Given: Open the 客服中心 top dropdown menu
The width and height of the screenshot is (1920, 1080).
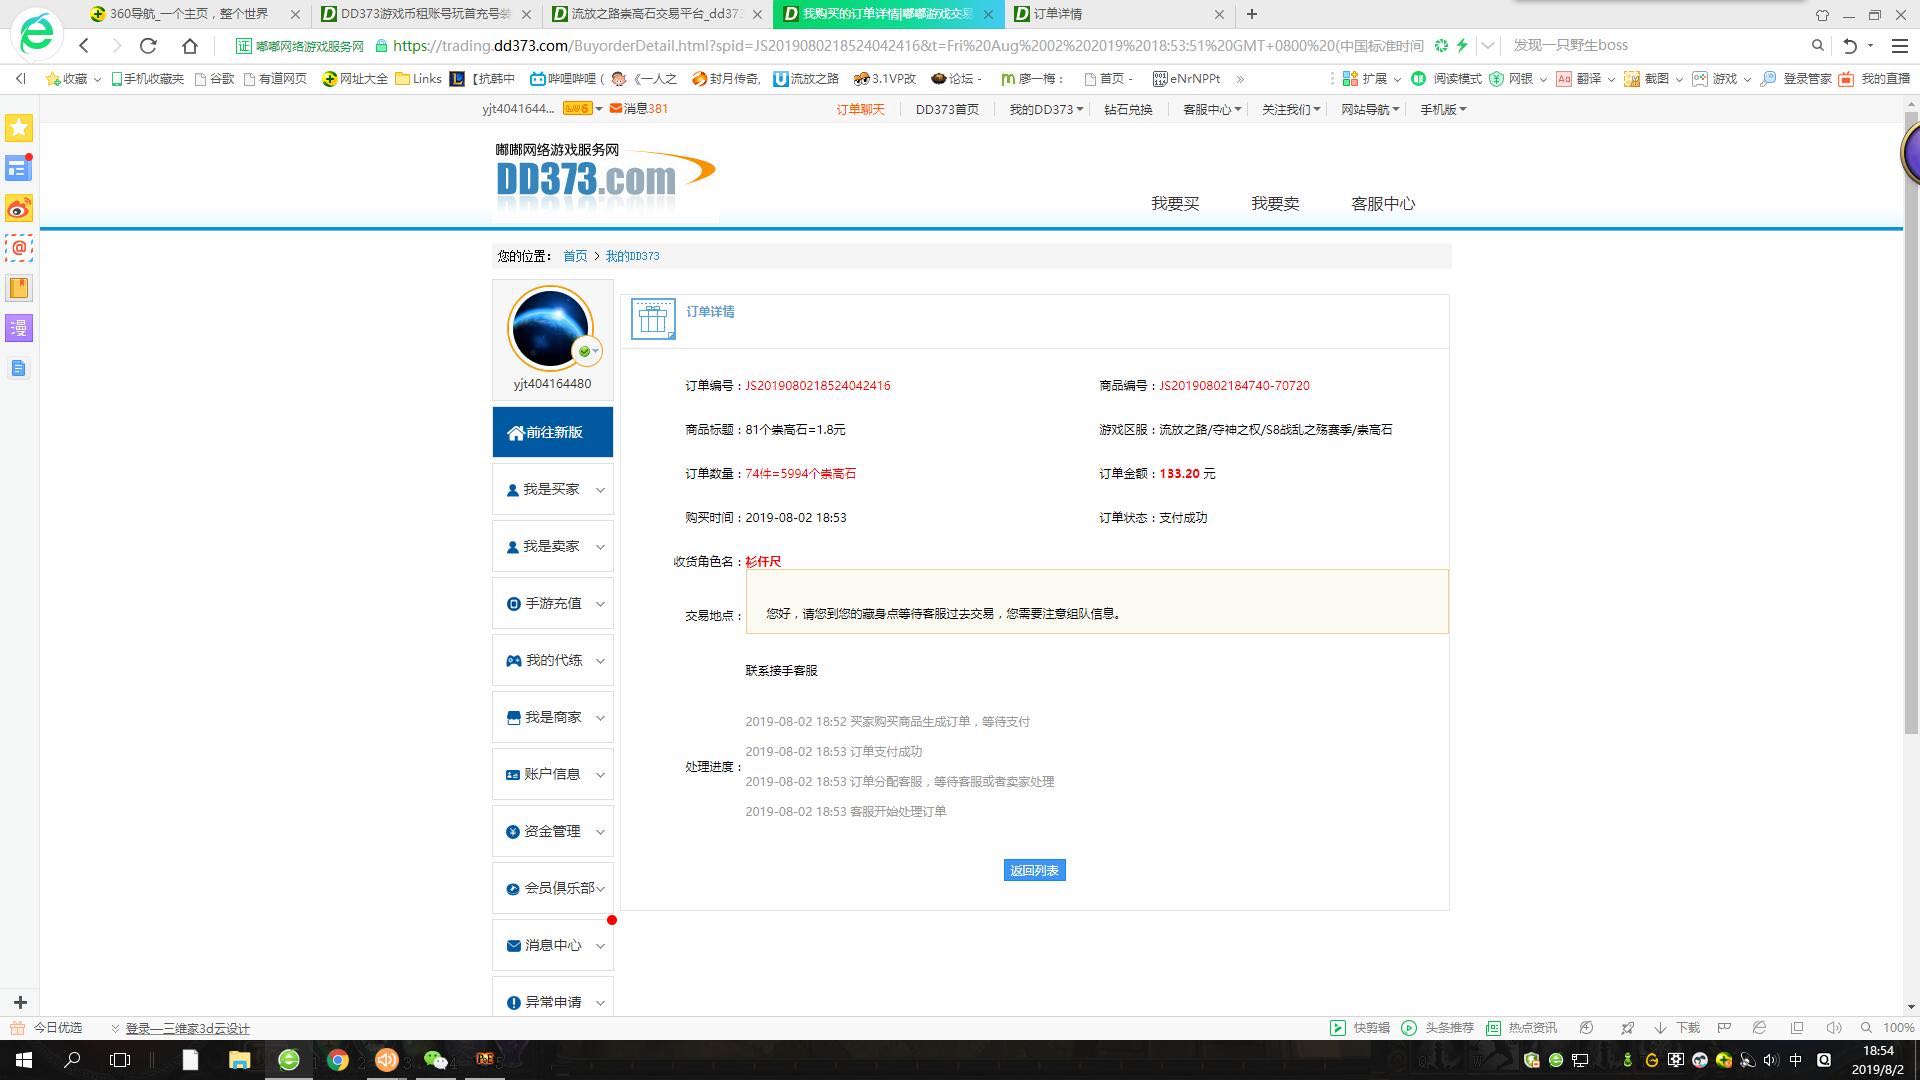Looking at the screenshot, I should 1211,109.
